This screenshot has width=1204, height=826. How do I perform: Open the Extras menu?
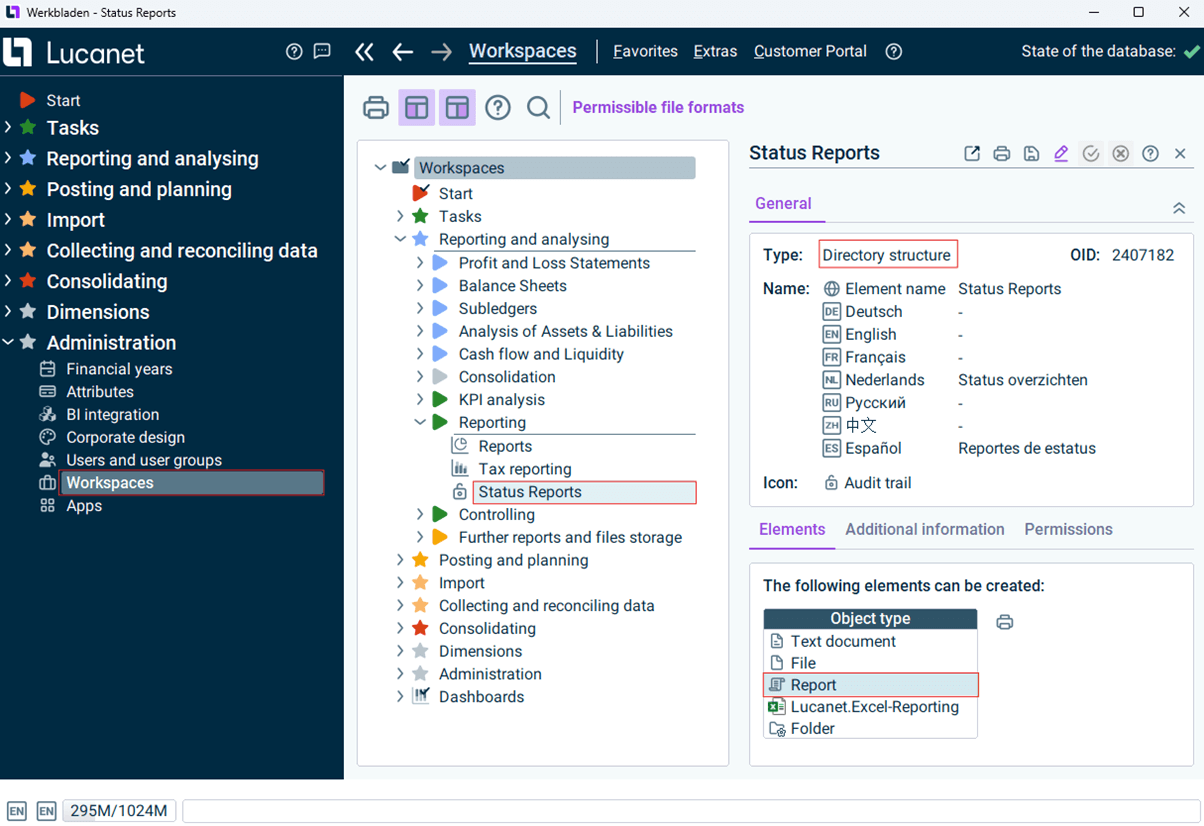coord(715,51)
